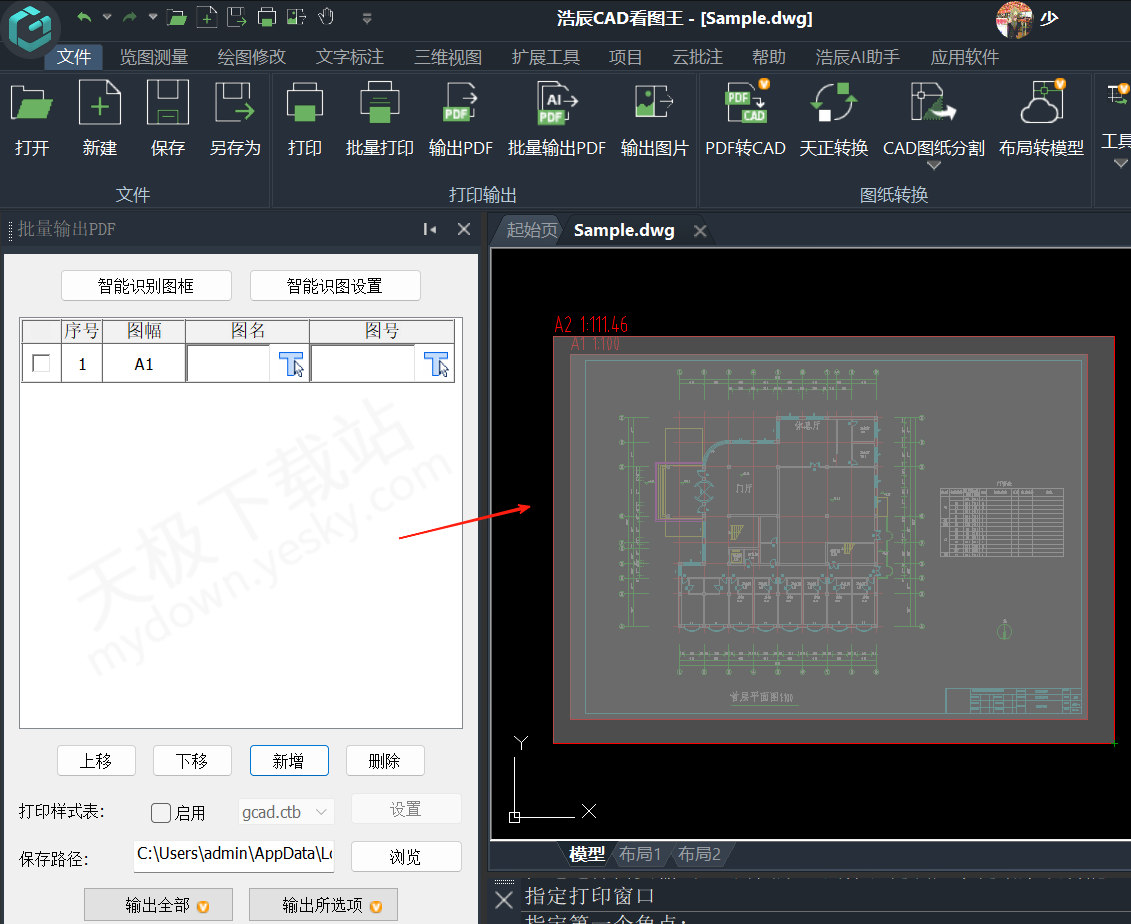Click the text pick icon in 图号 column
Image resolution: width=1131 pixels, height=924 pixels.
click(436, 364)
